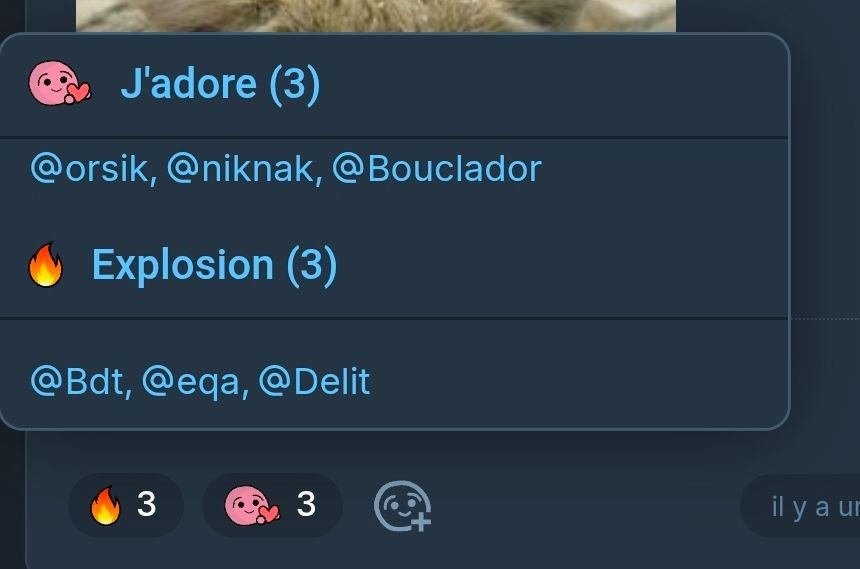Viewport: 860px width, 569px height.
Task: Go to the @eqa user mention
Action: point(194,381)
